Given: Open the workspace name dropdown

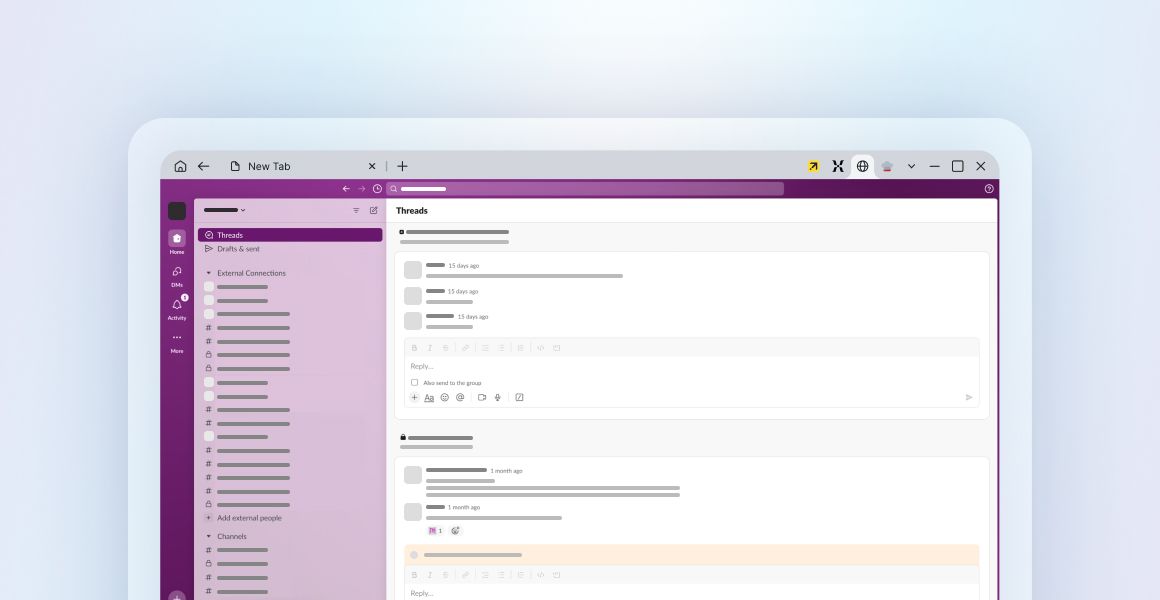Looking at the screenshot, I should 224,210.
